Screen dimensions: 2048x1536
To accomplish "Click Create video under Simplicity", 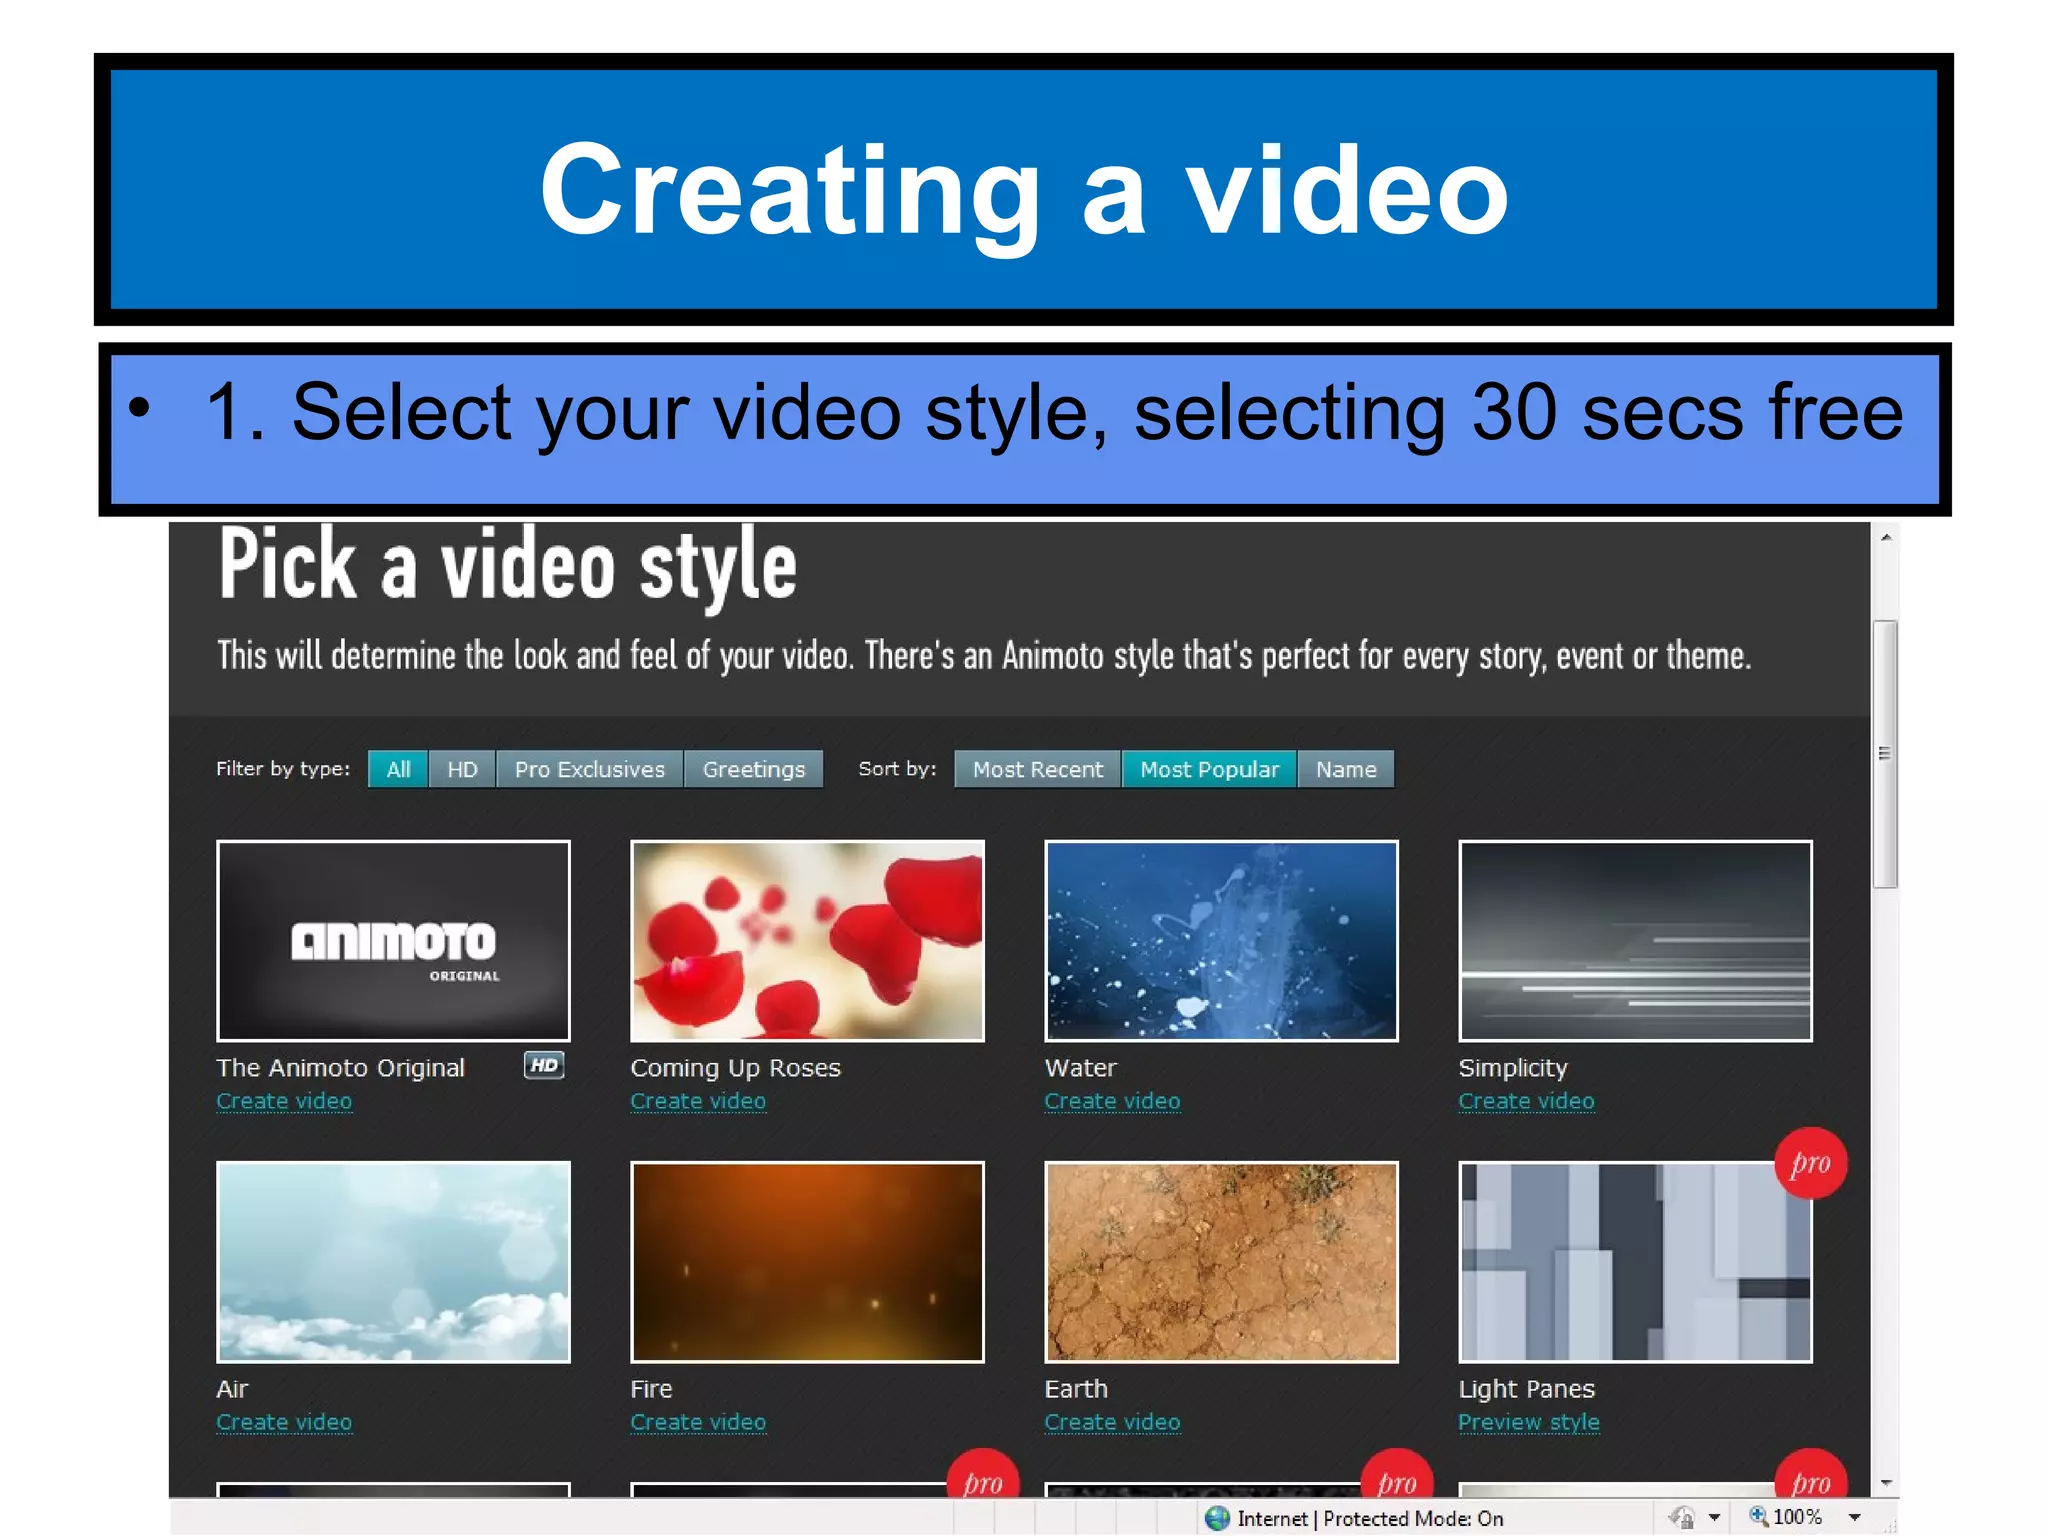I will point(1526,1101).
